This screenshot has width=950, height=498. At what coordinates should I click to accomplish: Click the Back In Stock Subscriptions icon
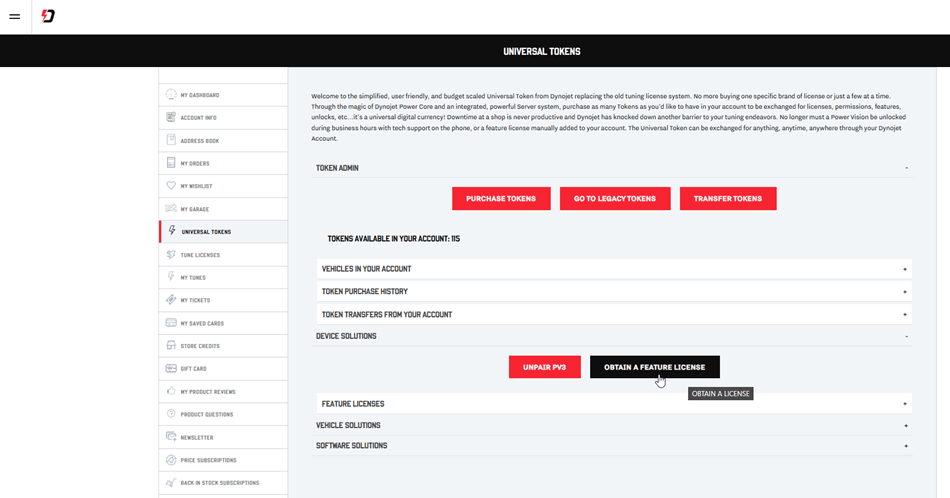[x=171, y=482]
